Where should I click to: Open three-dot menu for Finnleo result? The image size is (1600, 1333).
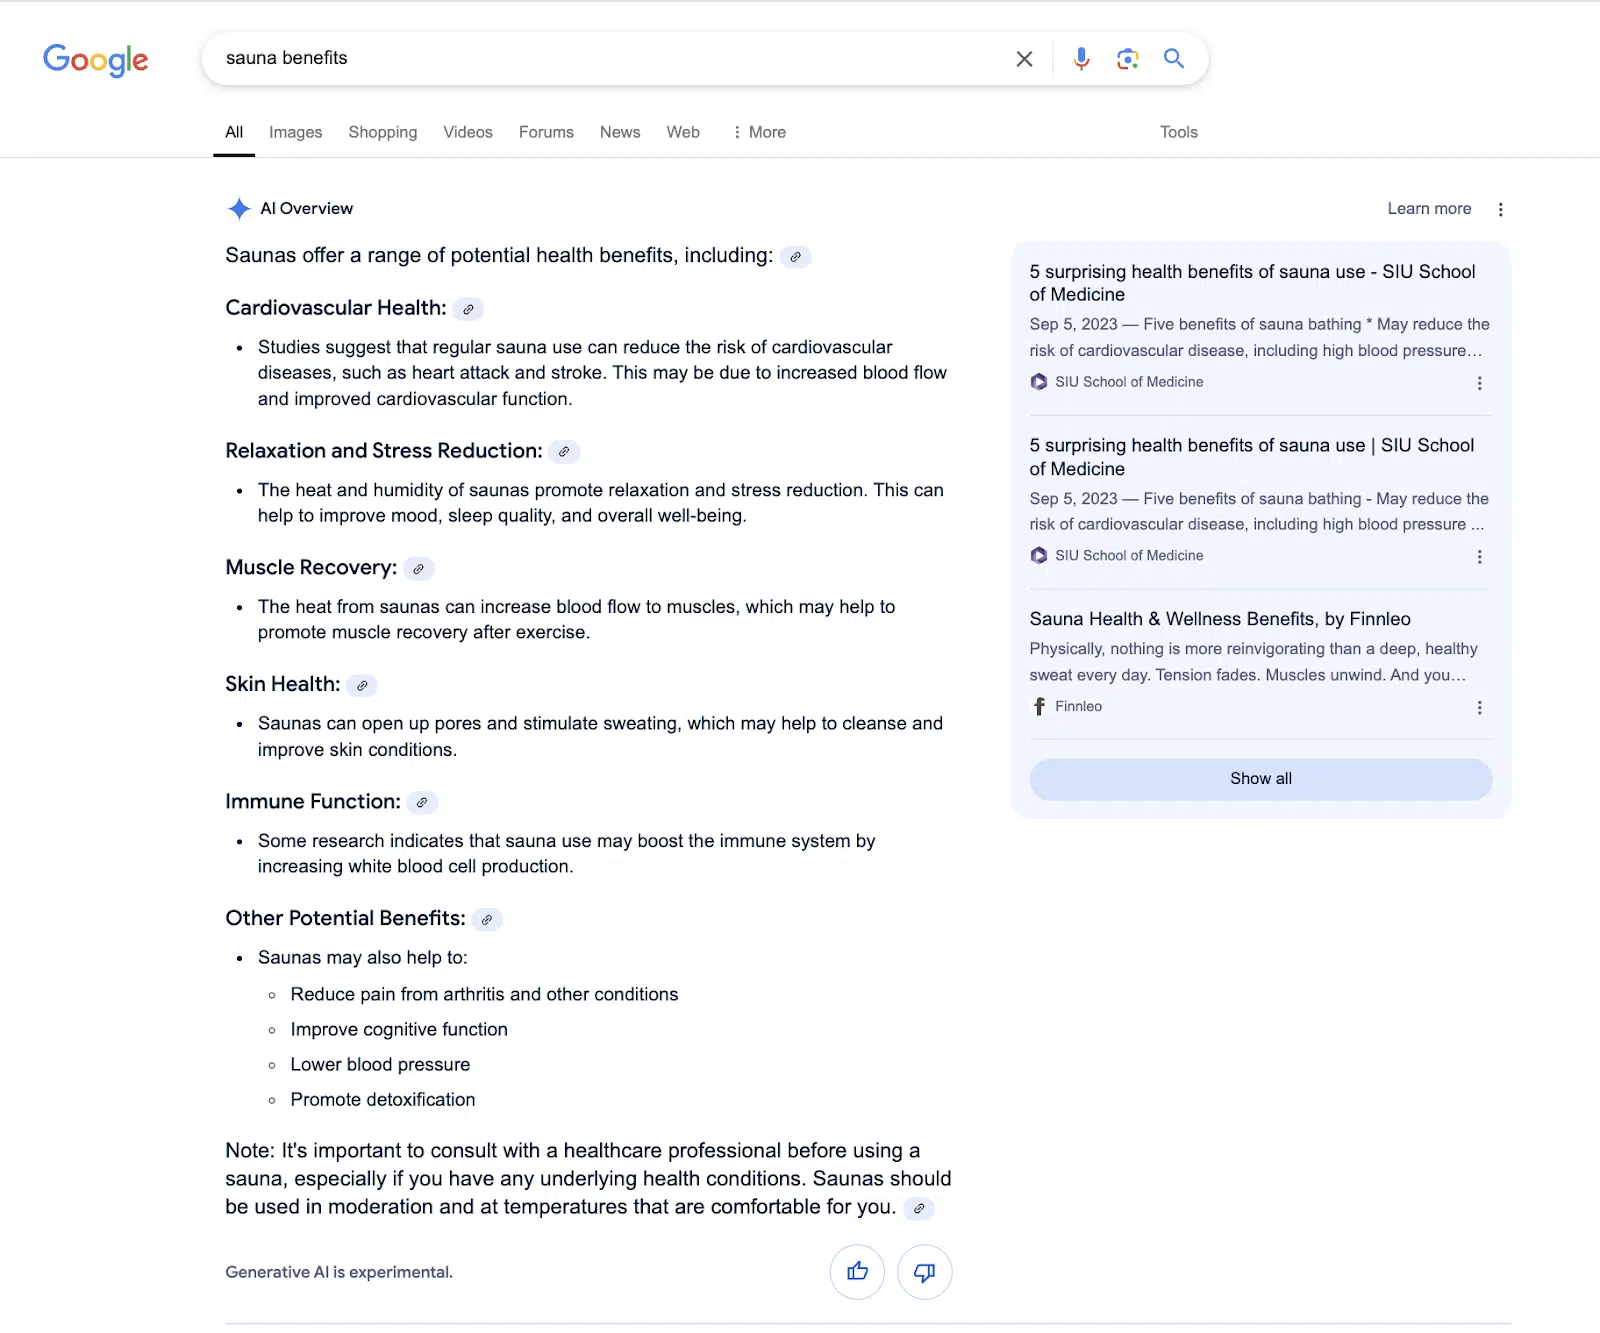coord(1479,707)
